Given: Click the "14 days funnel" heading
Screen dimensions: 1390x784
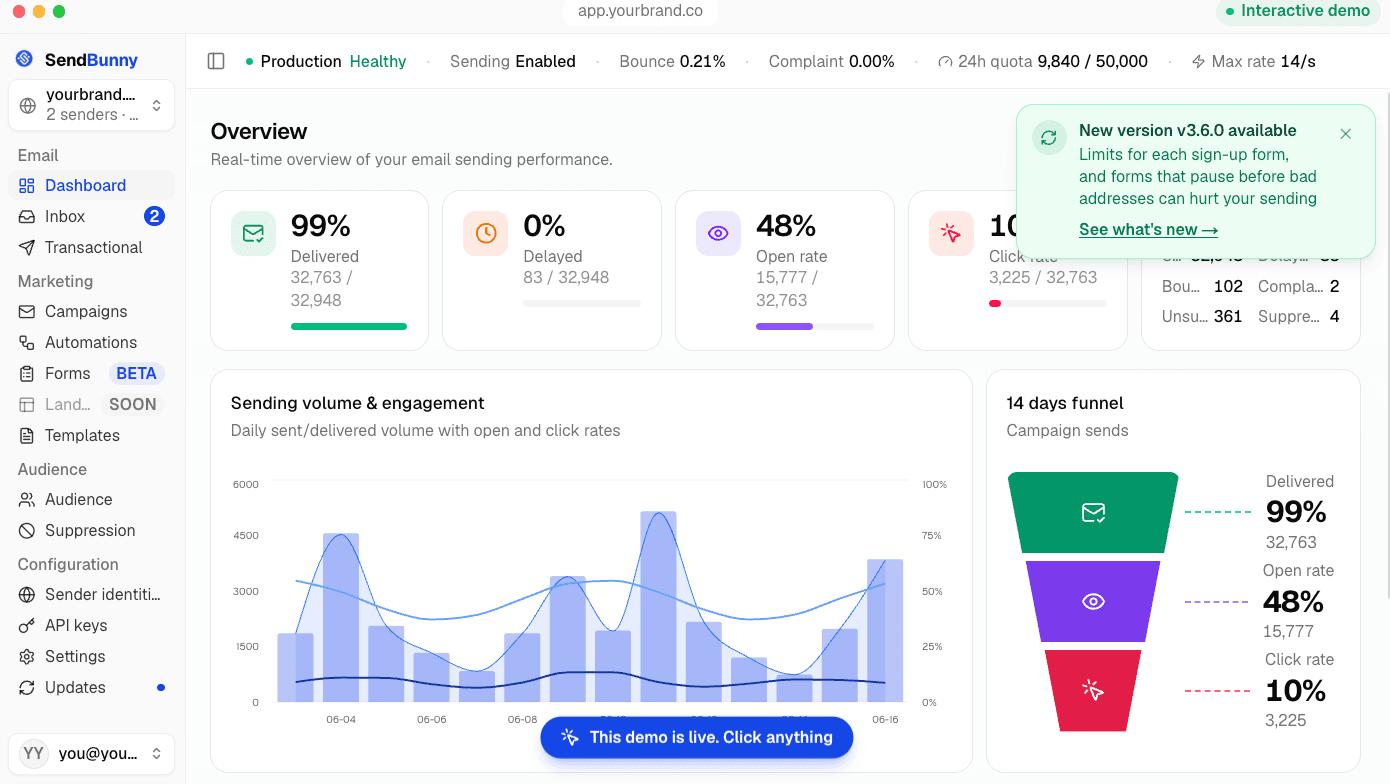Looking at the screenshot, I should [1065, 403].
